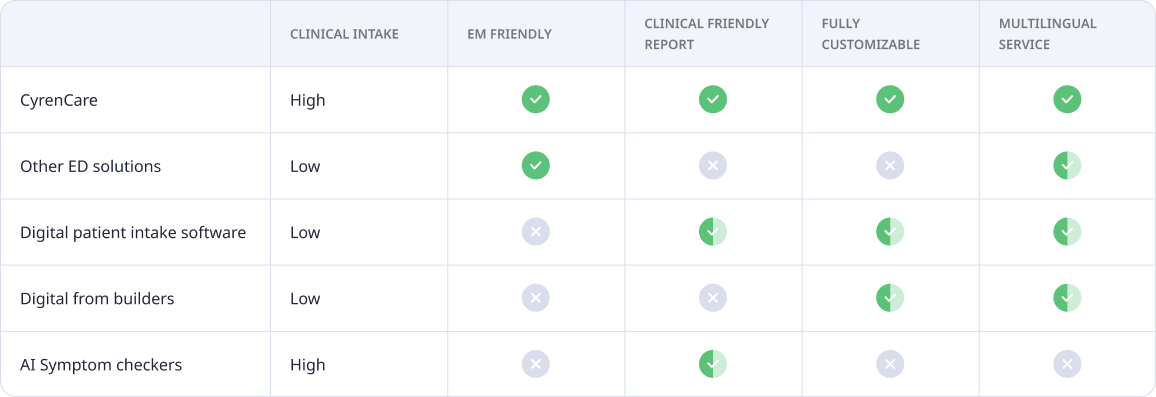Click Digital from builders' Clinical Friendly Report X

[713, 298]
